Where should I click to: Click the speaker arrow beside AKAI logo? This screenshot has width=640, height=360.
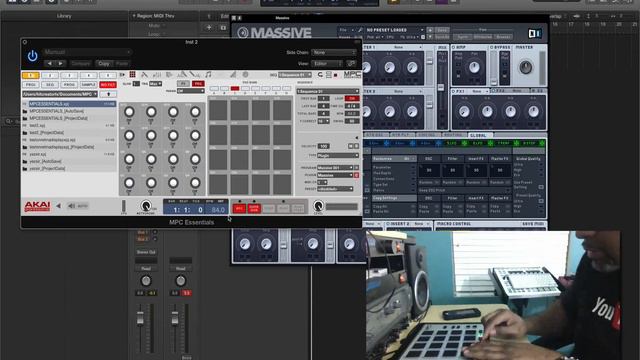[x=58, y=206]
